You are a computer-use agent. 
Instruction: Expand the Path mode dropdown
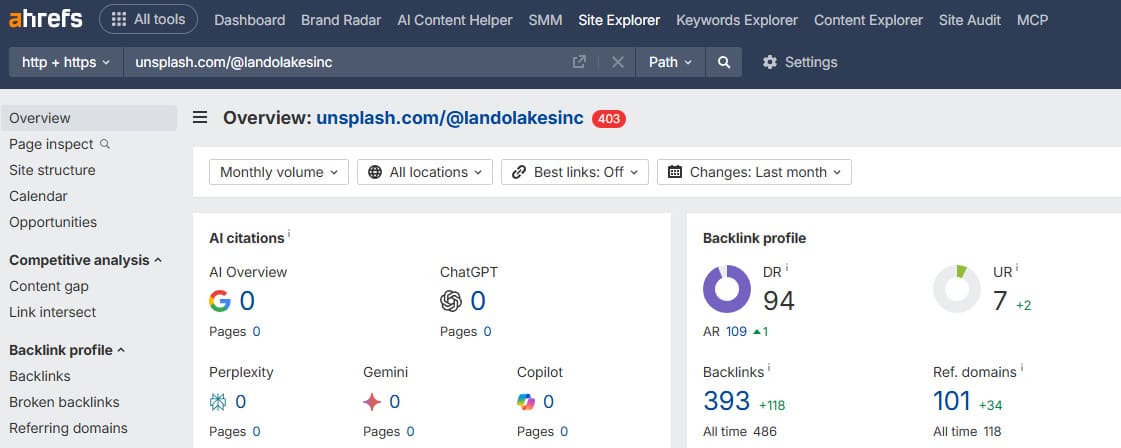pyautogui.click(x=671, y=62)
